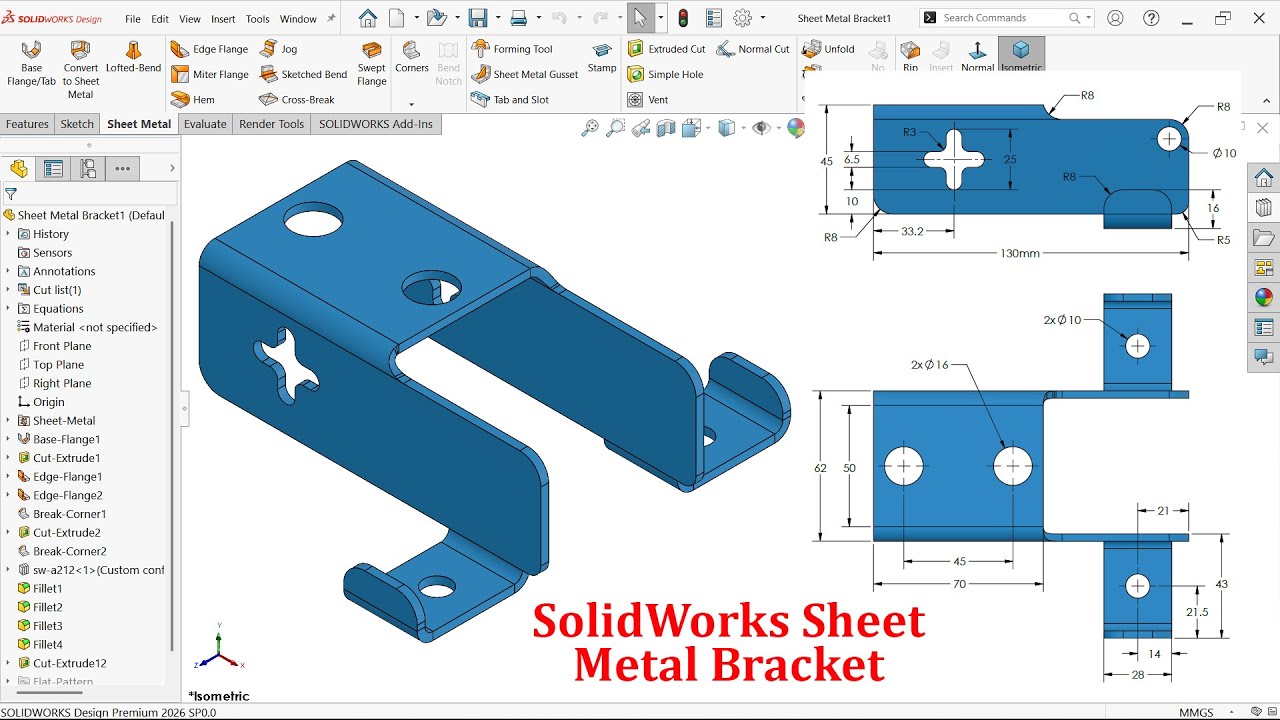Screen dimensions: 1280x720
Task: Expand the Base-Flange1 feature
Action: (8, 439)
